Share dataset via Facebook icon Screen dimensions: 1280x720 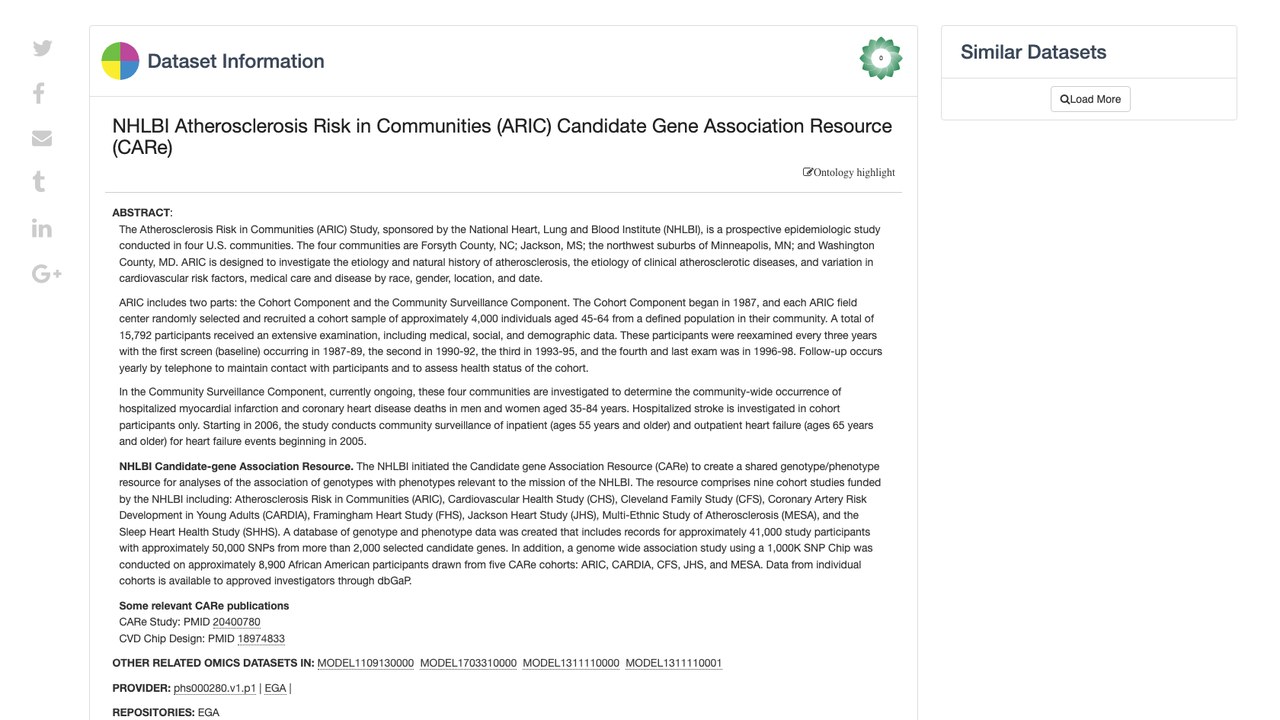tap(39, 93)
